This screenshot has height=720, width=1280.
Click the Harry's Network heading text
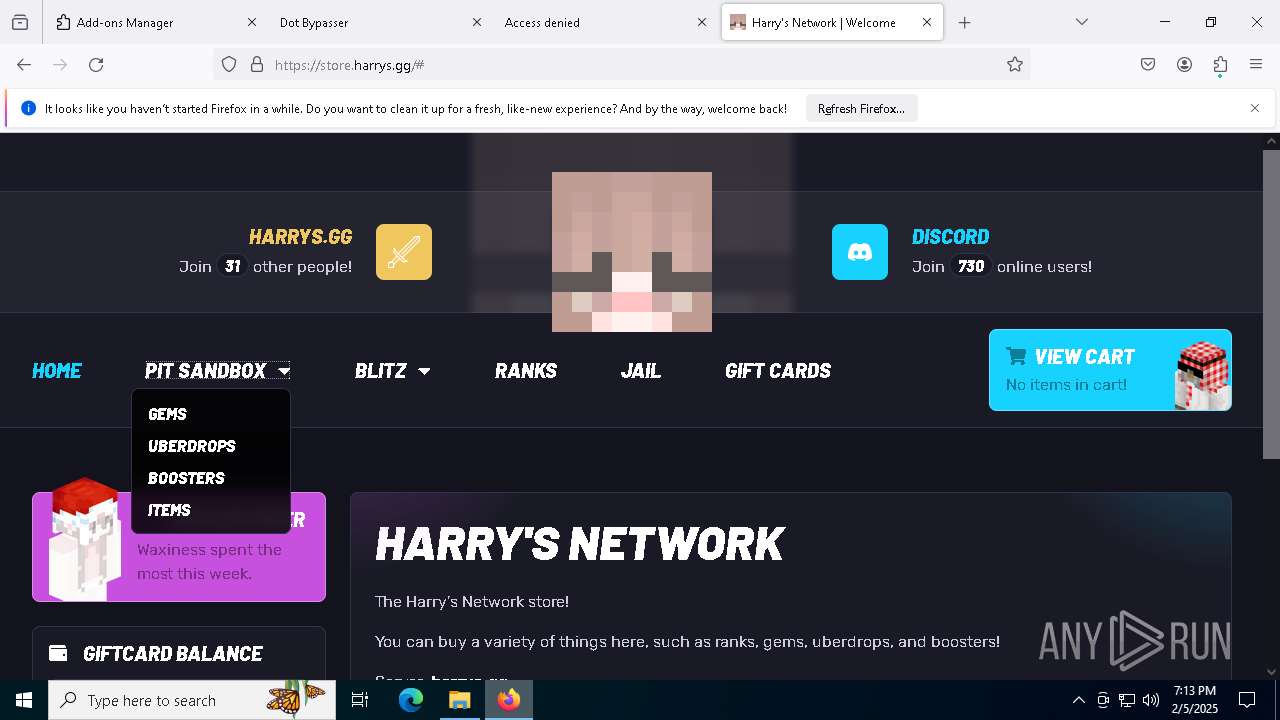[580, 544]
